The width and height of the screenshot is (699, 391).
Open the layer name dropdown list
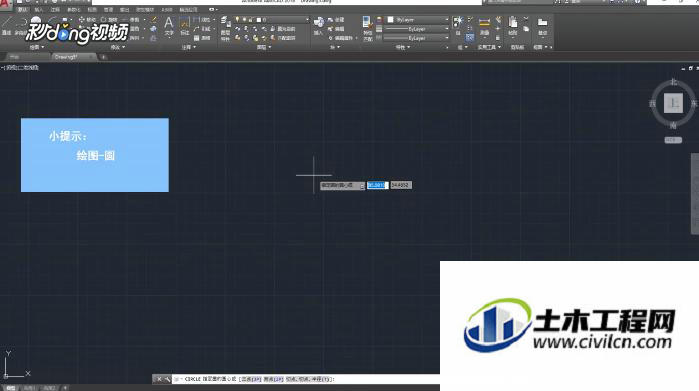coord(283,20)
